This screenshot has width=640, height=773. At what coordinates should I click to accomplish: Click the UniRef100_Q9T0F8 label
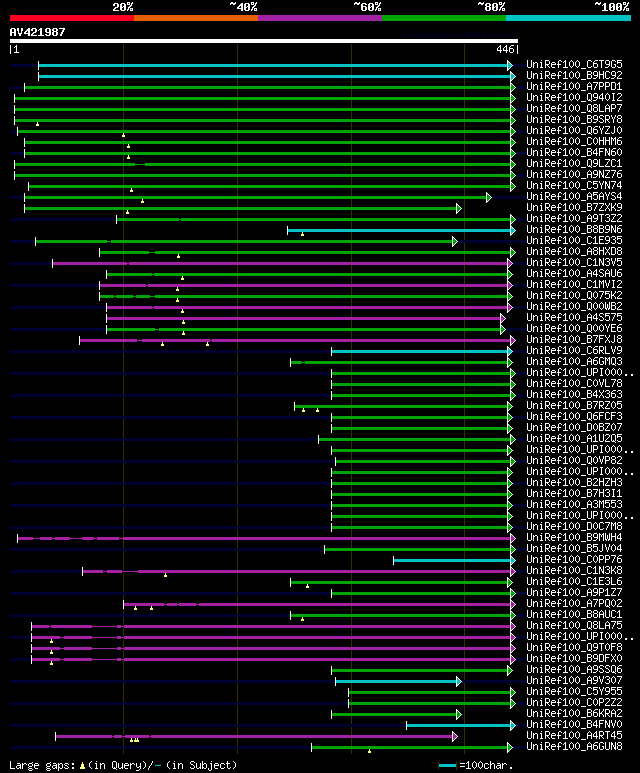(x=574, y=647)
